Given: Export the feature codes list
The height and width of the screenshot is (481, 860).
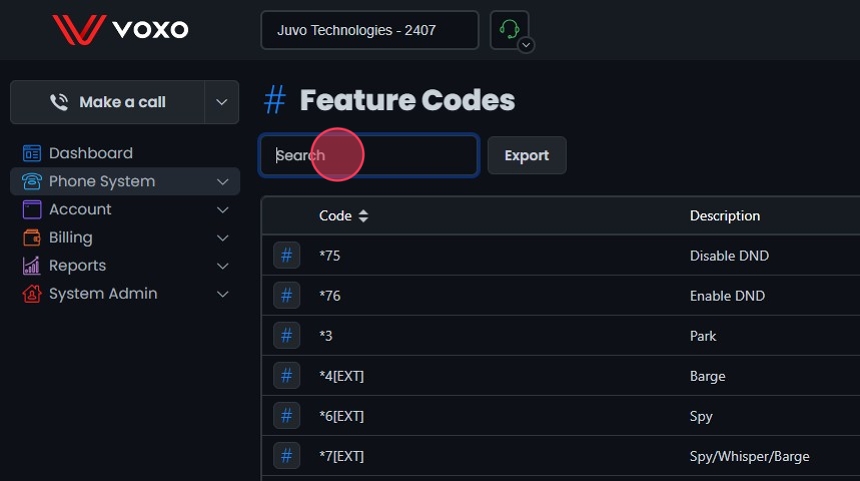Looking at the screenshot, I should click(526, 156).
